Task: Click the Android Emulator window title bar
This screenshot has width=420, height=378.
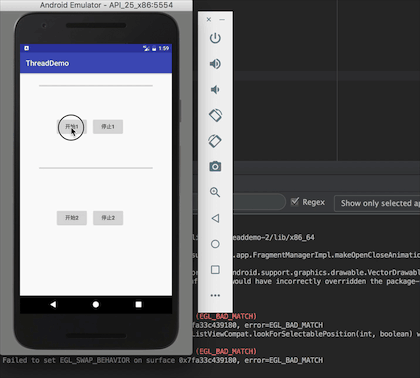Action: click(x=96, y=5)
